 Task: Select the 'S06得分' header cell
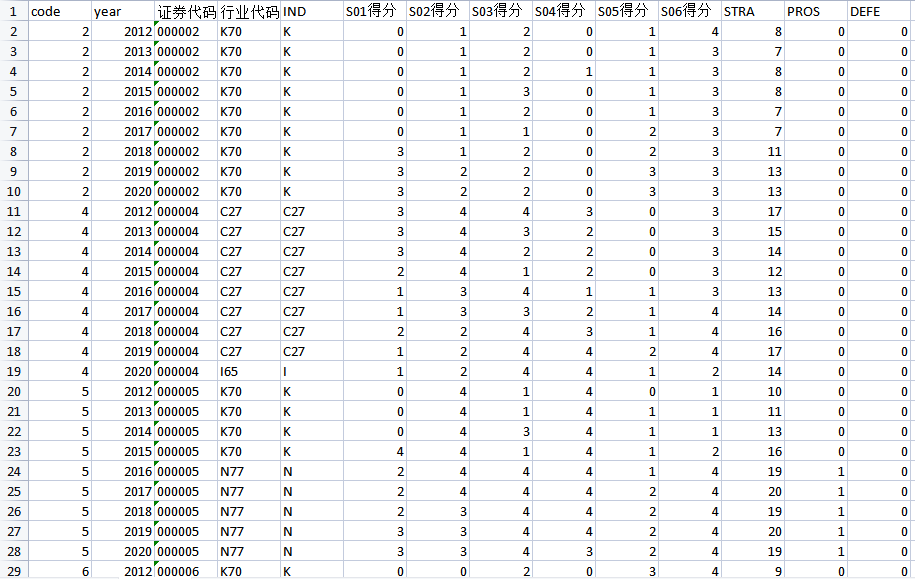(690, 11)
